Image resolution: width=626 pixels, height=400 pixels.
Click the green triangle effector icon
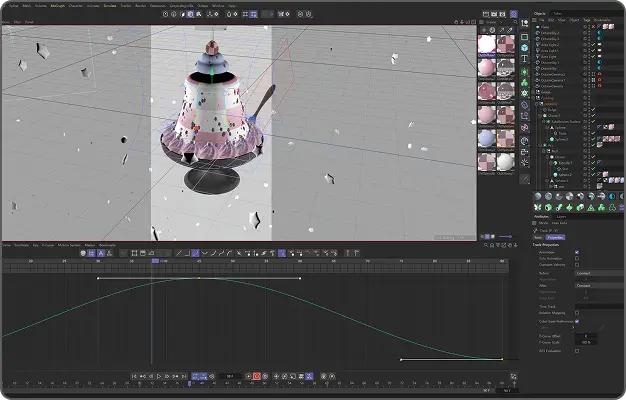point(591,207)
